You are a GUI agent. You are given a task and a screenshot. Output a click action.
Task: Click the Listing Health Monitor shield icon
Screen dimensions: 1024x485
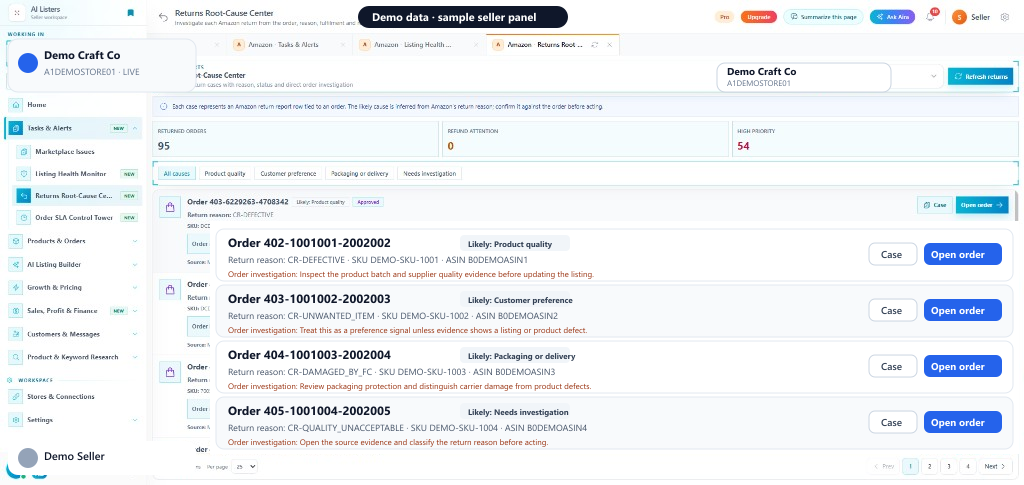(24, 174)
